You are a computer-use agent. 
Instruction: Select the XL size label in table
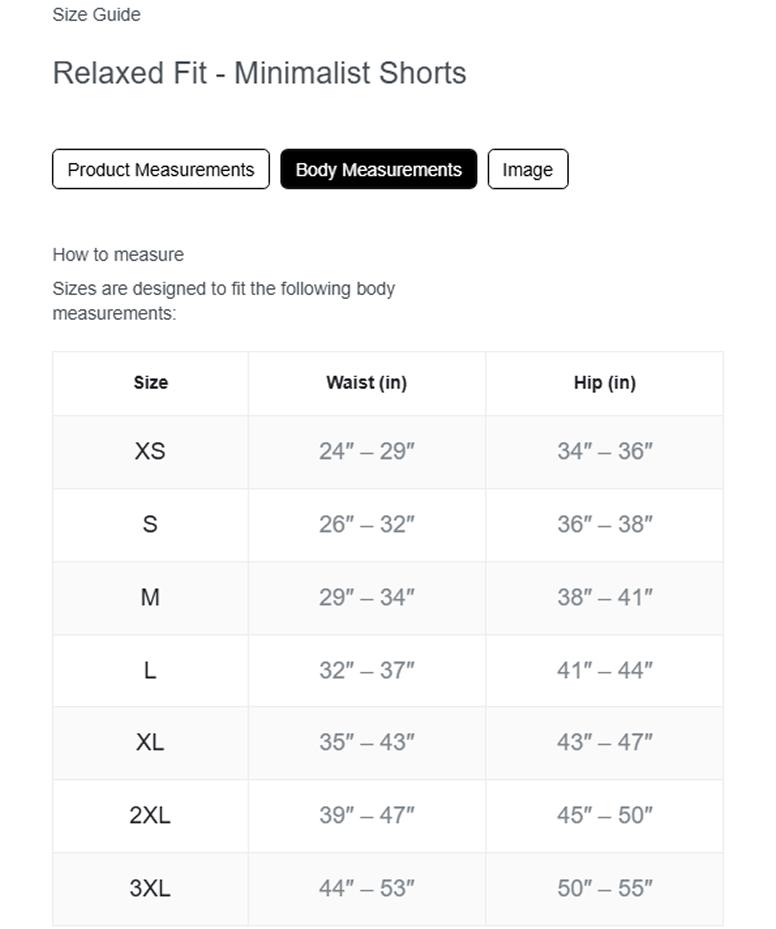[x=150, y=743]
